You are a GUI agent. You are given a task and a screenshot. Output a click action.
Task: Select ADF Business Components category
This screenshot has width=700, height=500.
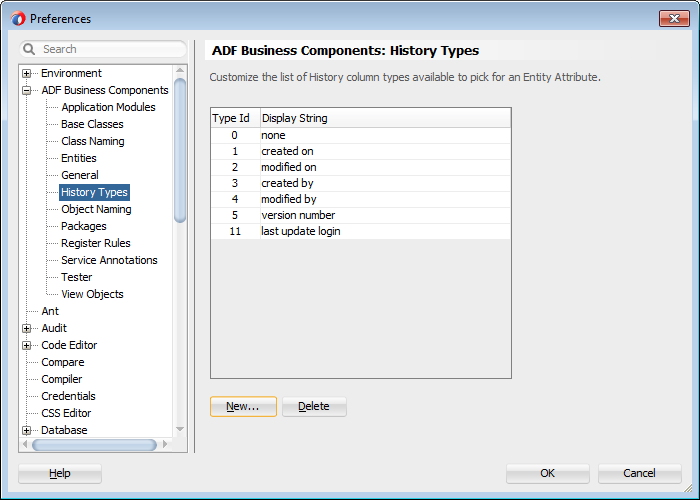pos(105,90)
